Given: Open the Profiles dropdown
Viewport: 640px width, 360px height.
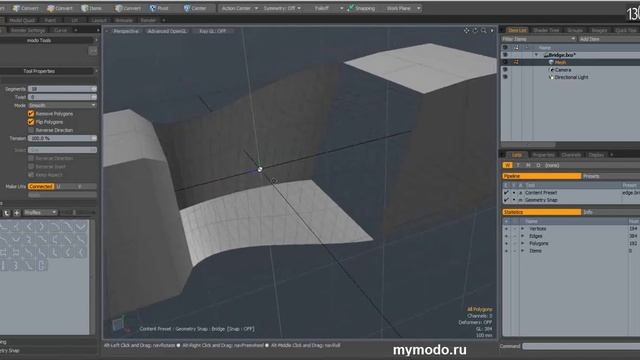Looking at the screenshot, I should 40,213.
